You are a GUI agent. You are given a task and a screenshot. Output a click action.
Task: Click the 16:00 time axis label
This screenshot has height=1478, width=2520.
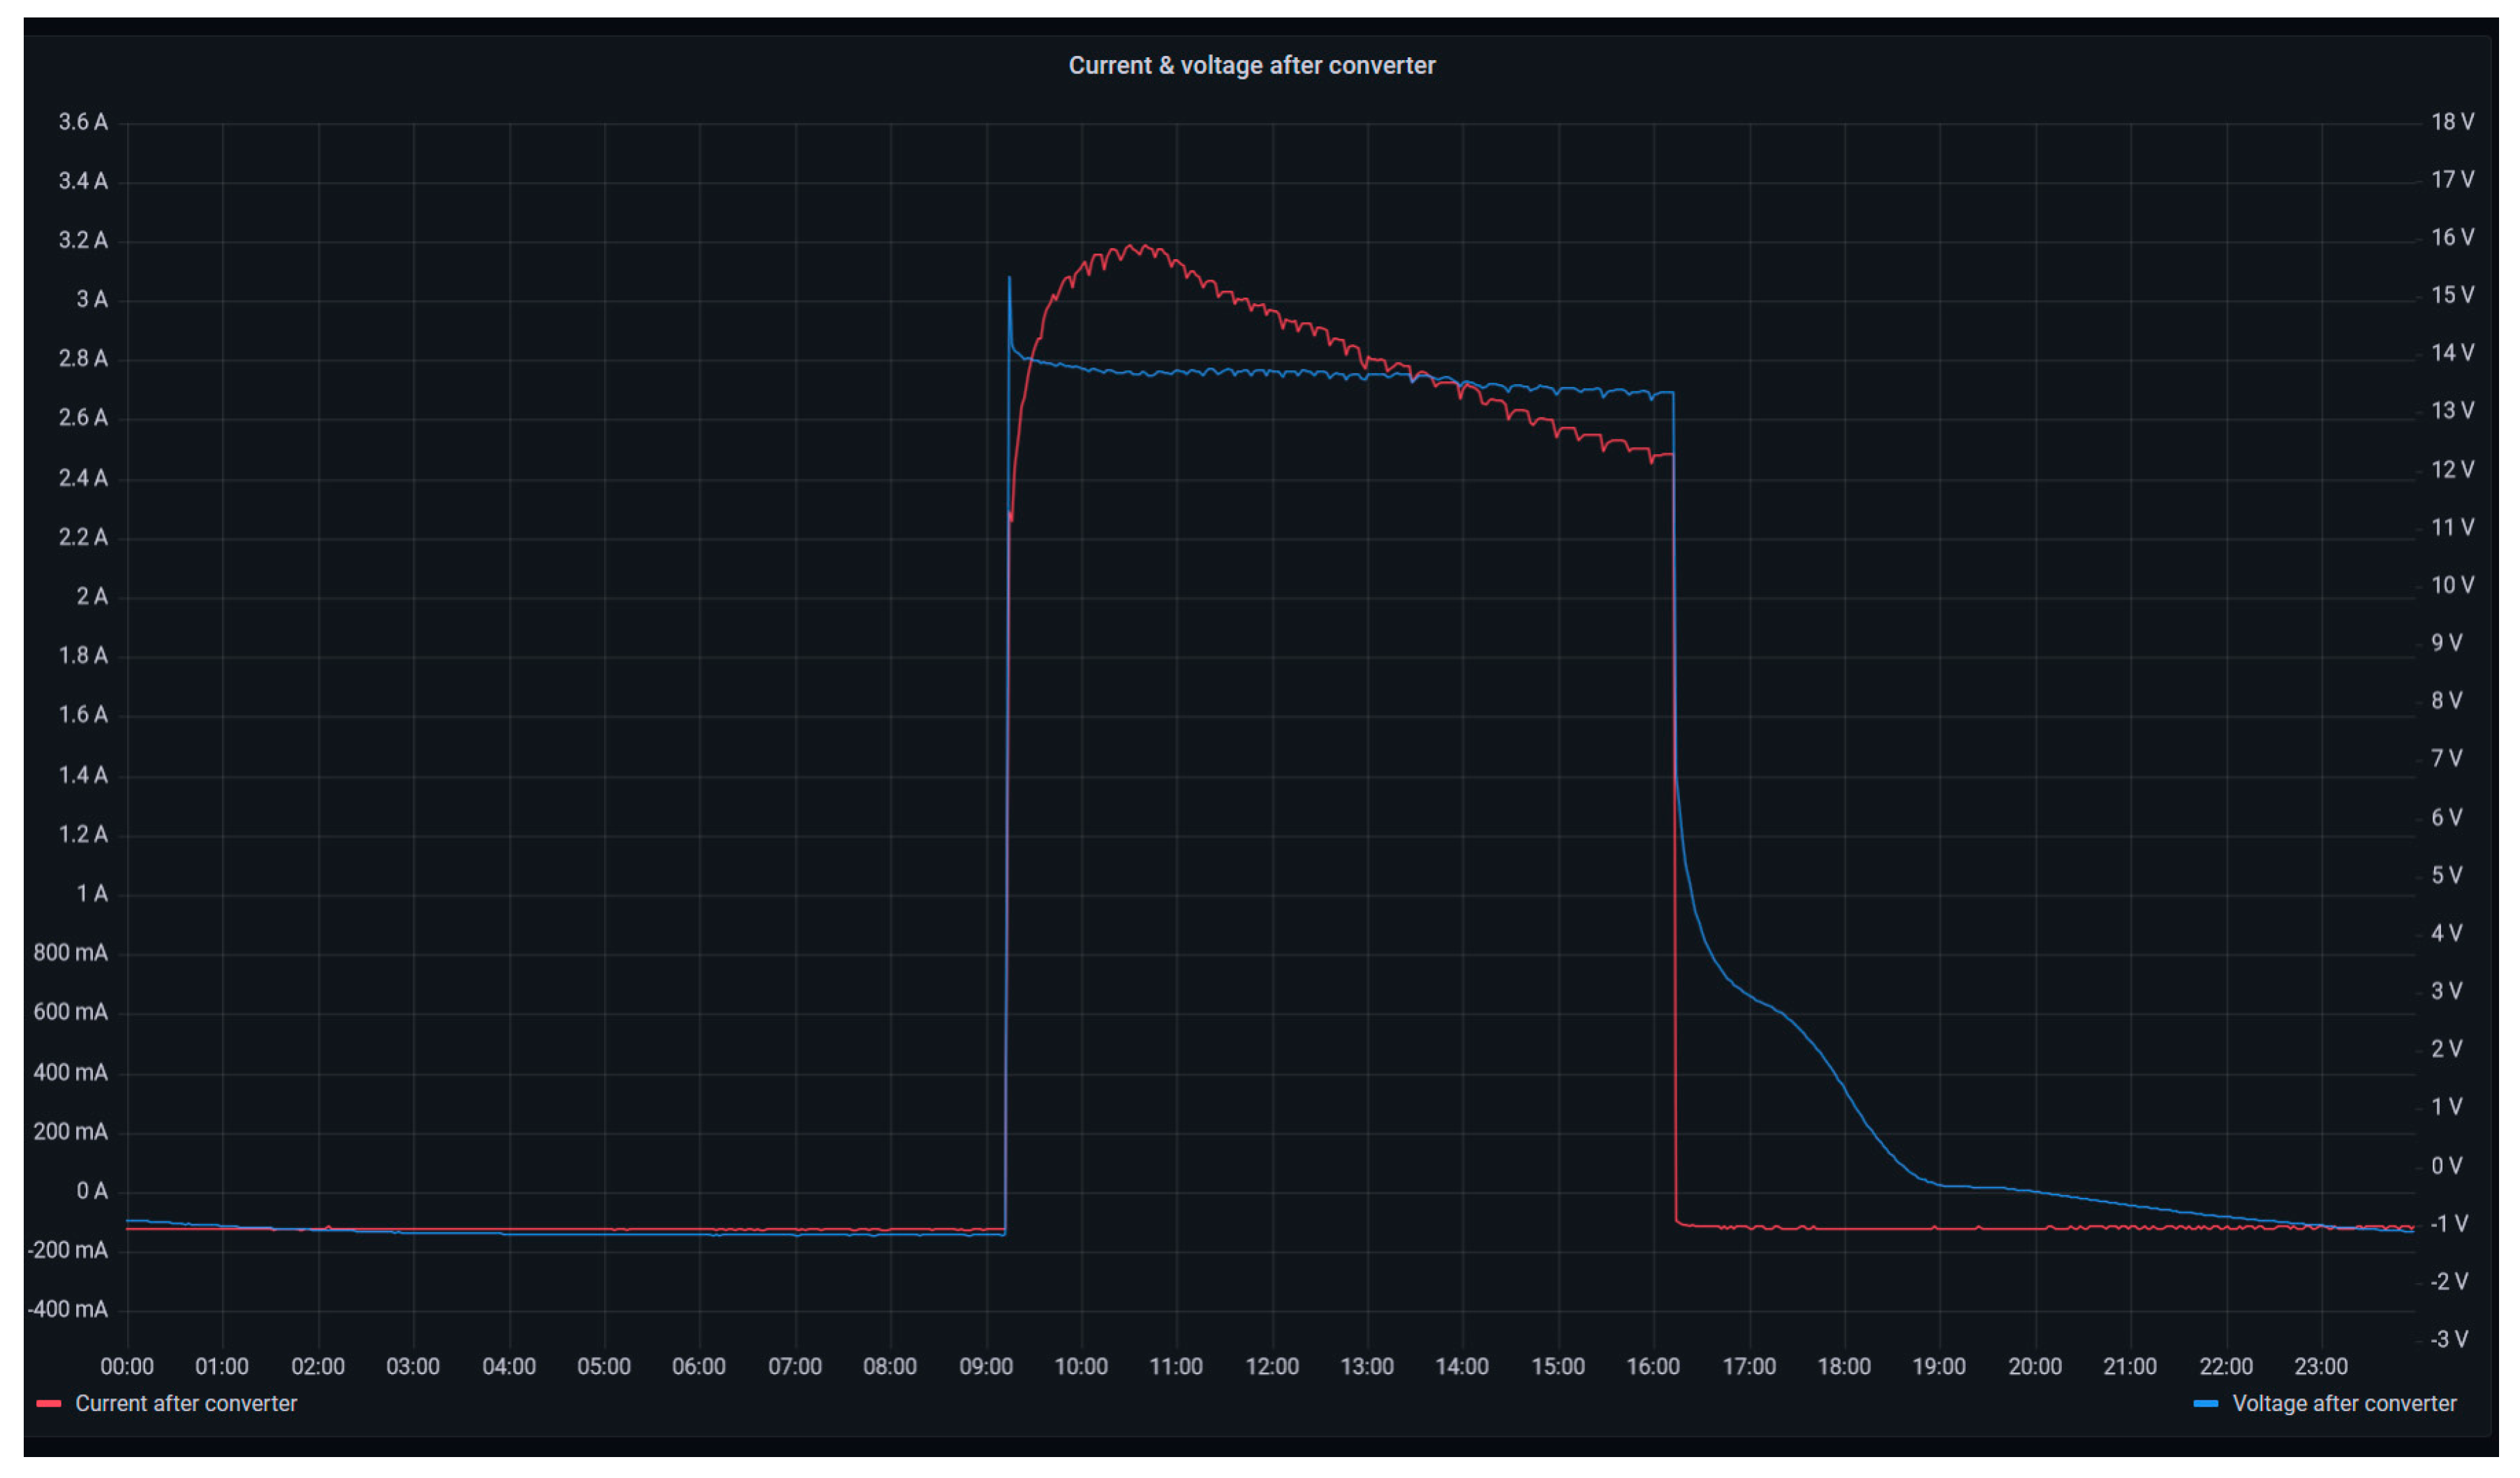[x=1653, y=1366]
